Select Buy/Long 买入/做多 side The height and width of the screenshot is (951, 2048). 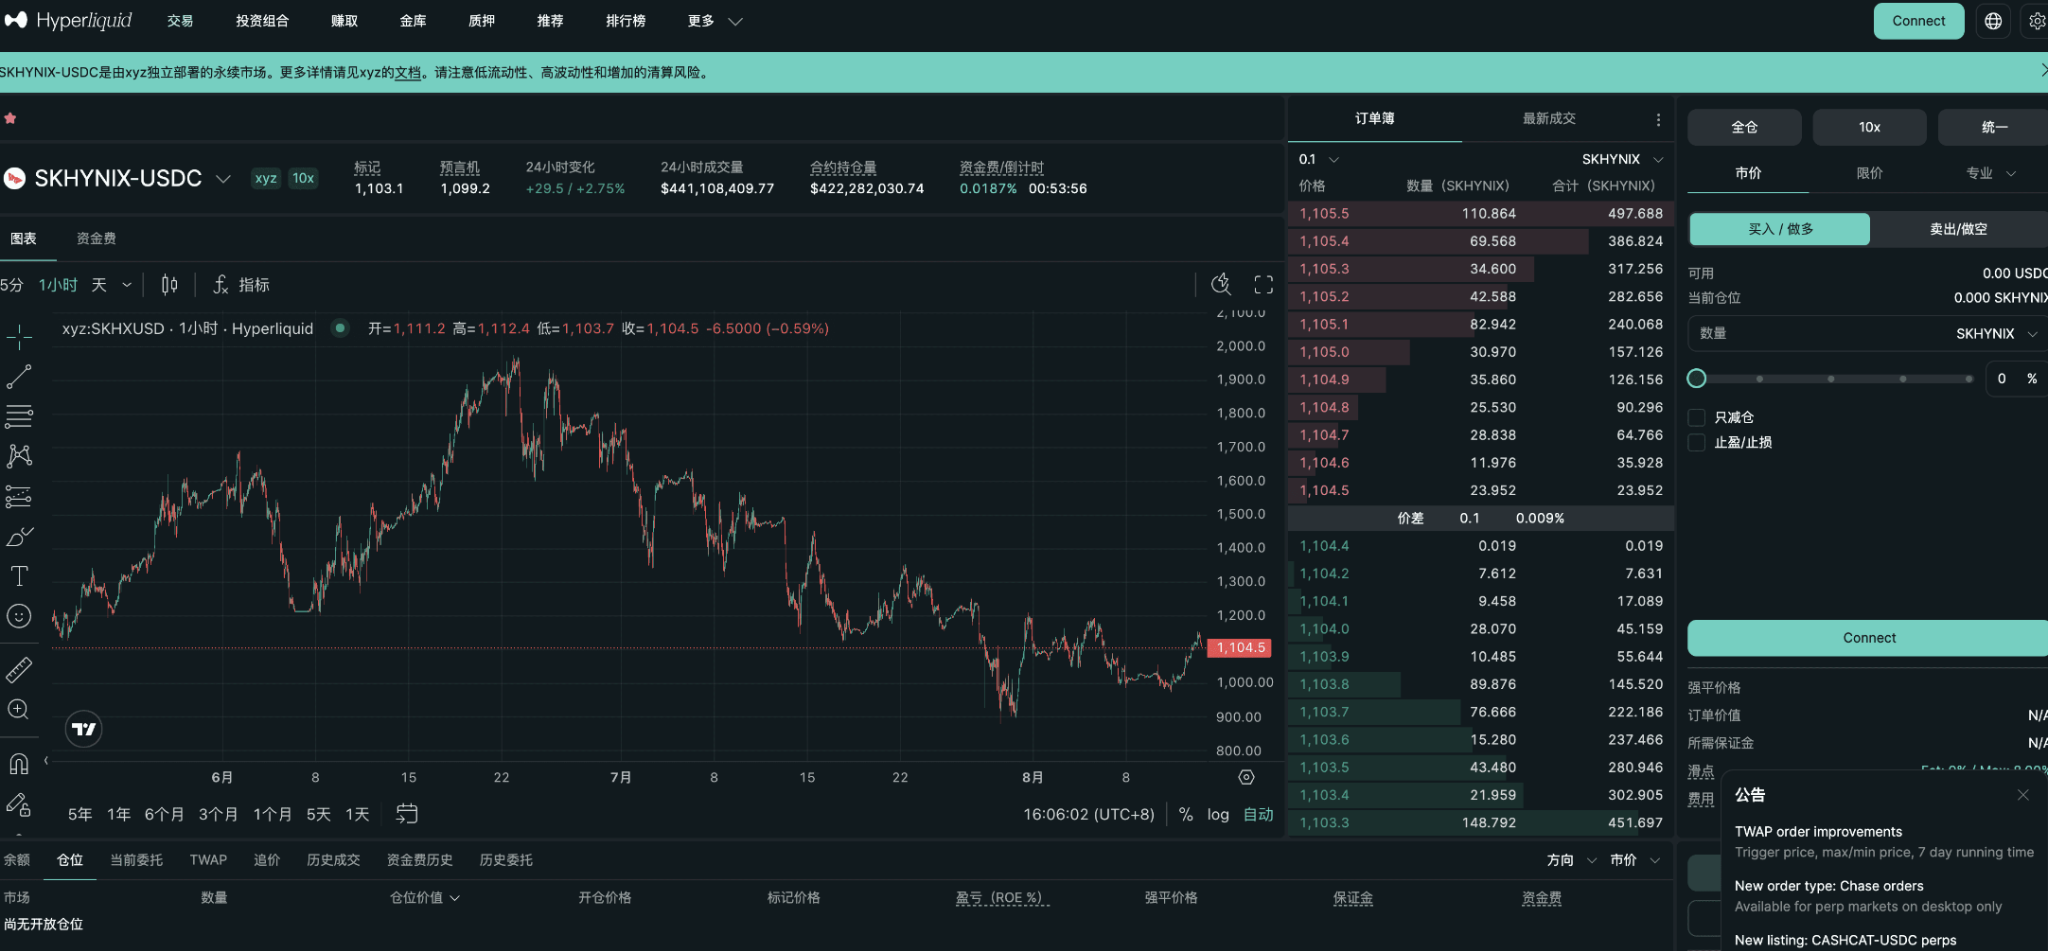[1780, 229]
